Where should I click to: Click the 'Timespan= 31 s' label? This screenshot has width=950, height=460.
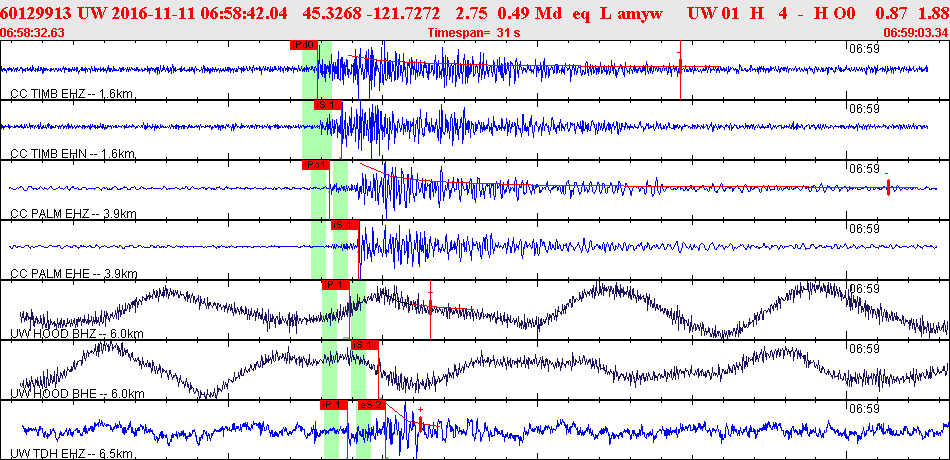(x=474, y=33)
